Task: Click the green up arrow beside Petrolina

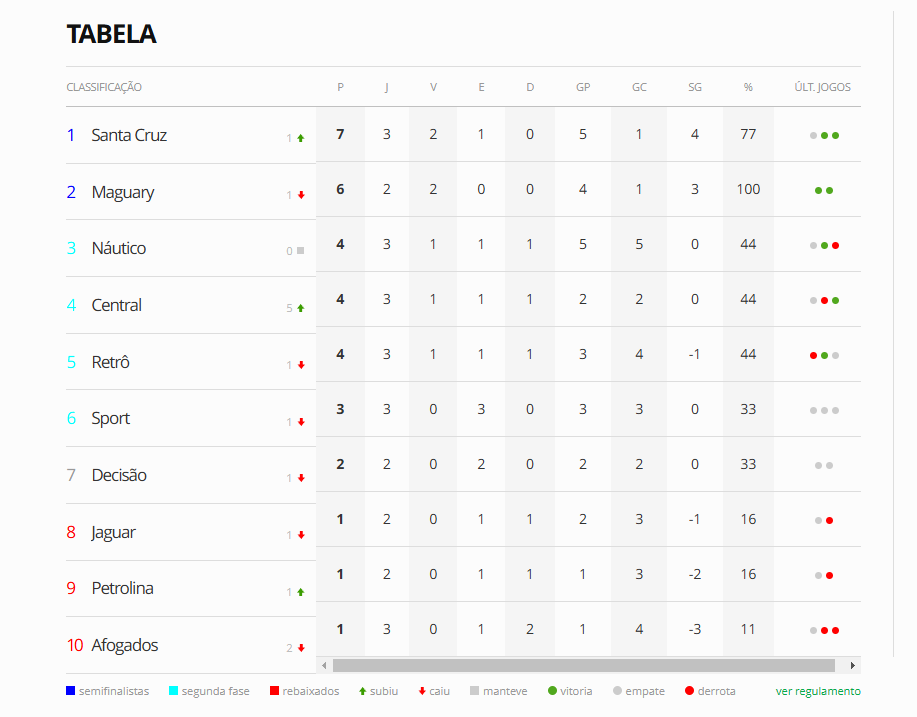Action: pyautogui.click(x=301, y=592)
